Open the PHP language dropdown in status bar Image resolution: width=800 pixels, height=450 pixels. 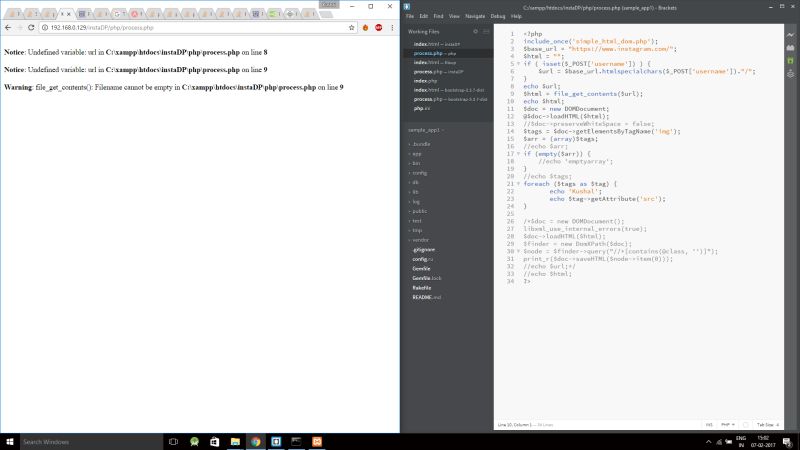coord(728,424)
